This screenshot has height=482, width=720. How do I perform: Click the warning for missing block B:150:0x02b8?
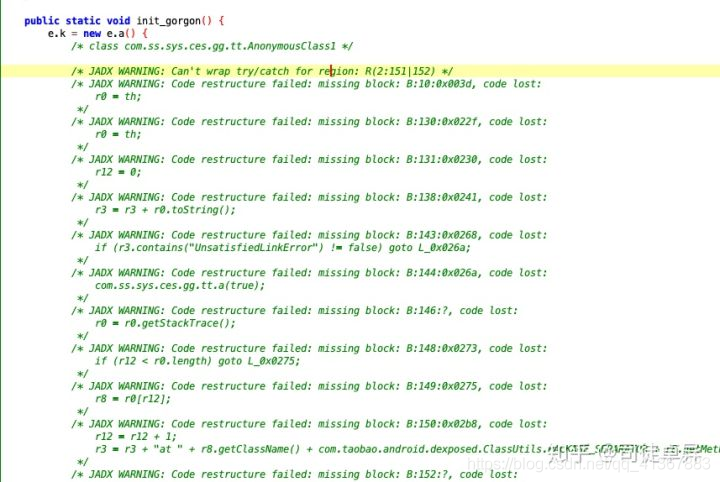click(x=309, y=424)
